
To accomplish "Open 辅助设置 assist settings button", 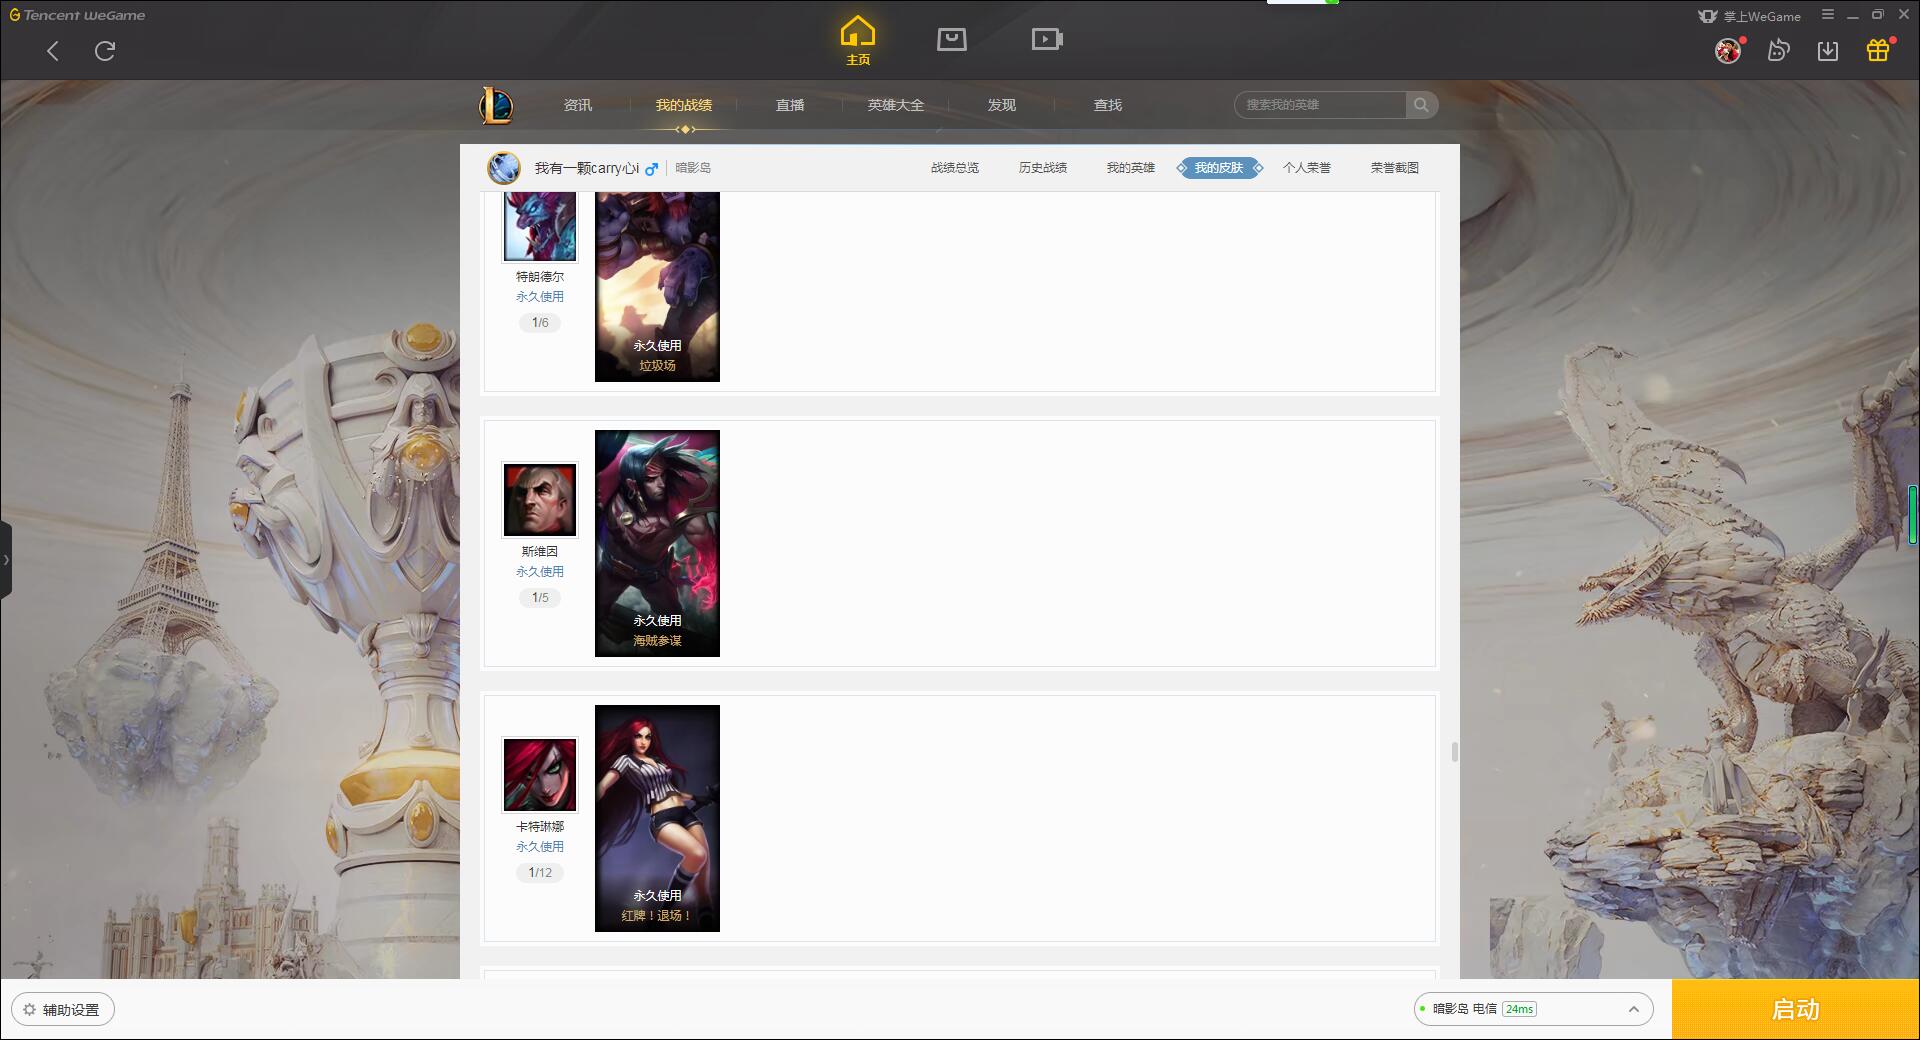I will click(63, 1010).
